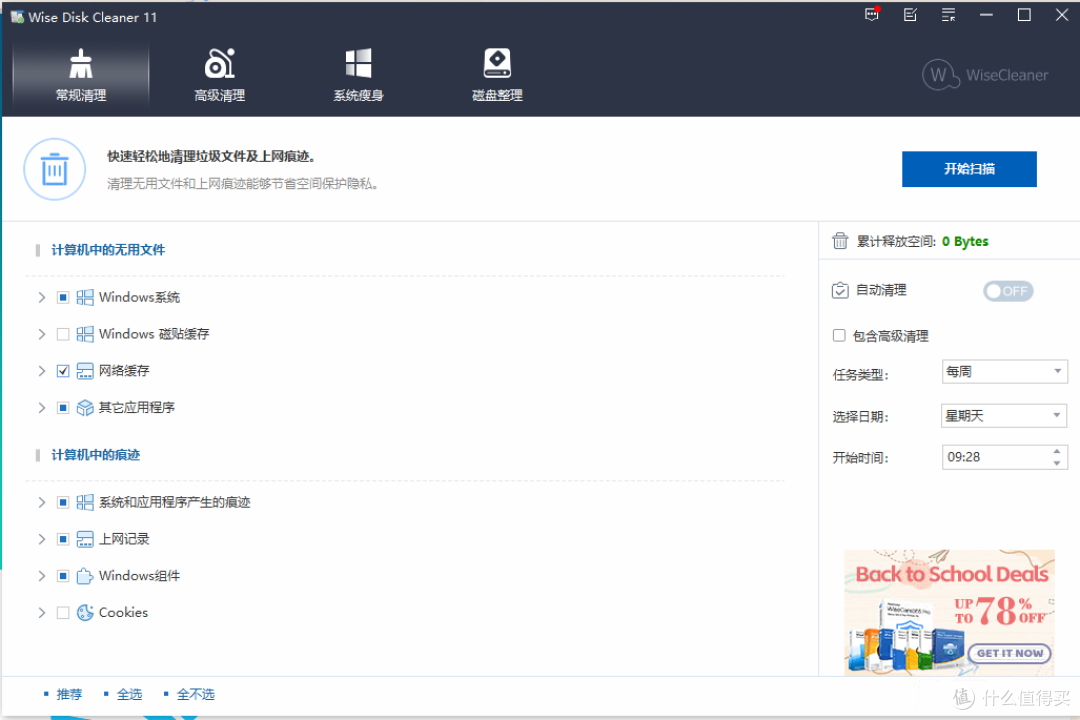1080x720 pixels.
Task: Check the Windows 磁贴缓存 checkbox
Action: coord(63,334)
